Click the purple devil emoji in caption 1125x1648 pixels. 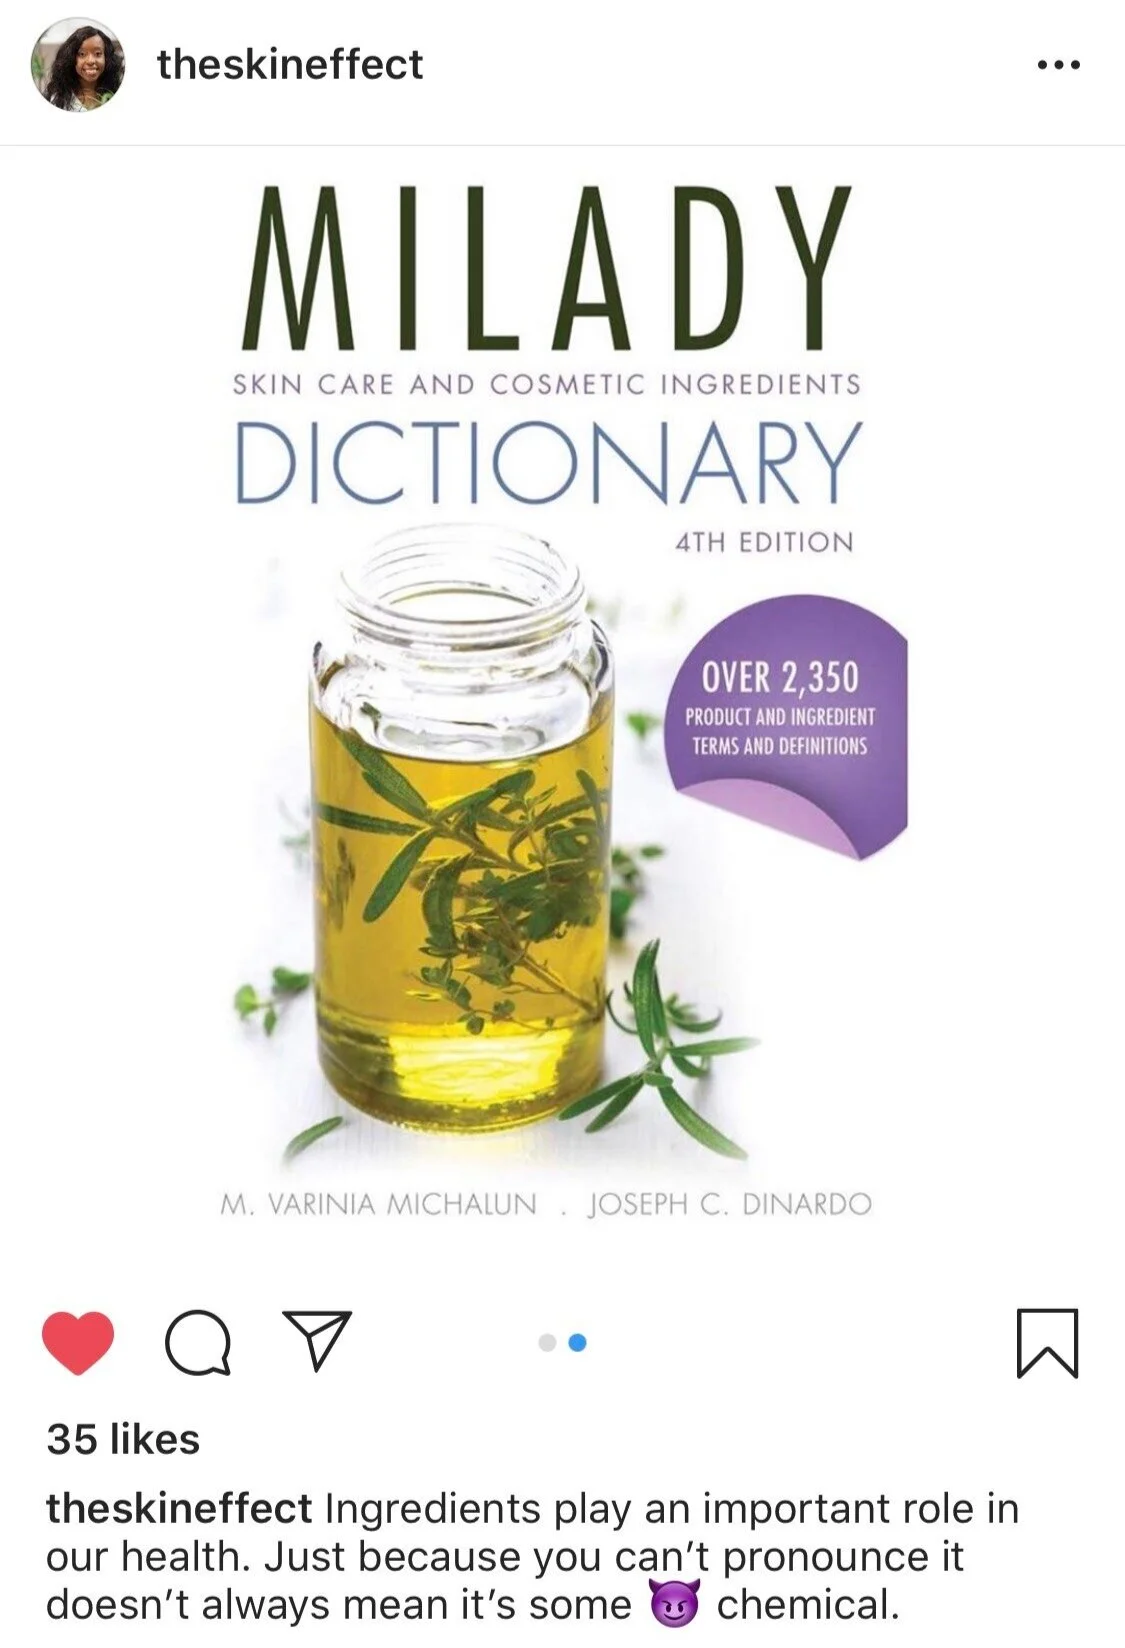[675, 1603]
